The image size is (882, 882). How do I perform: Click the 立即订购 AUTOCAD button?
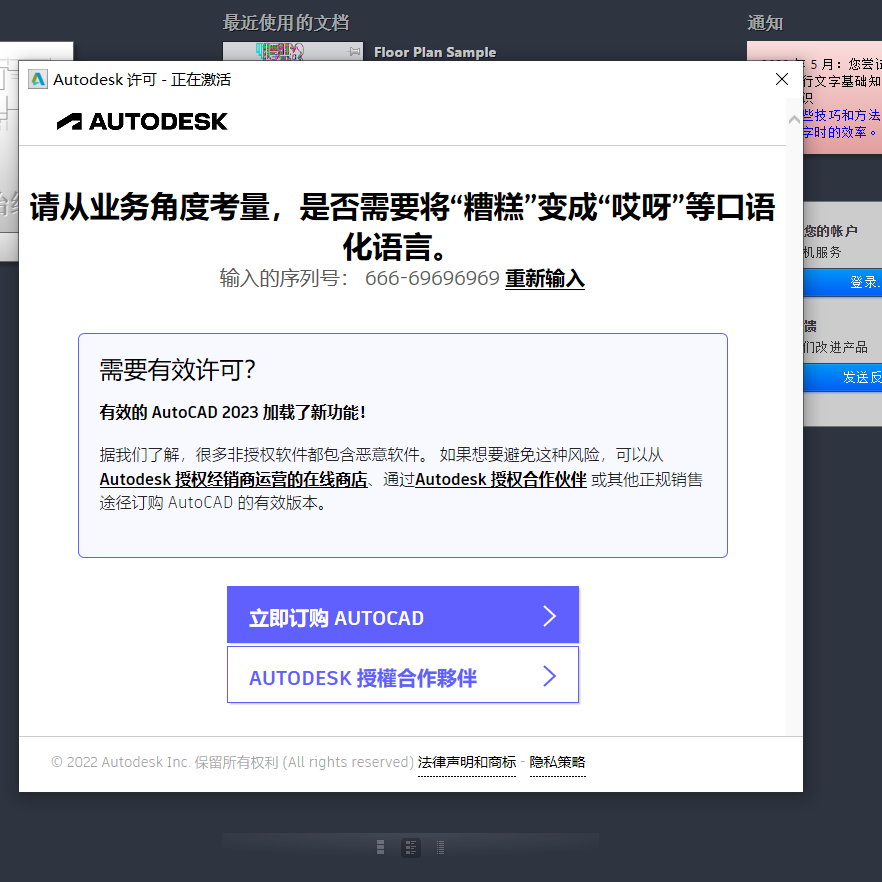(x=403, y=615)
